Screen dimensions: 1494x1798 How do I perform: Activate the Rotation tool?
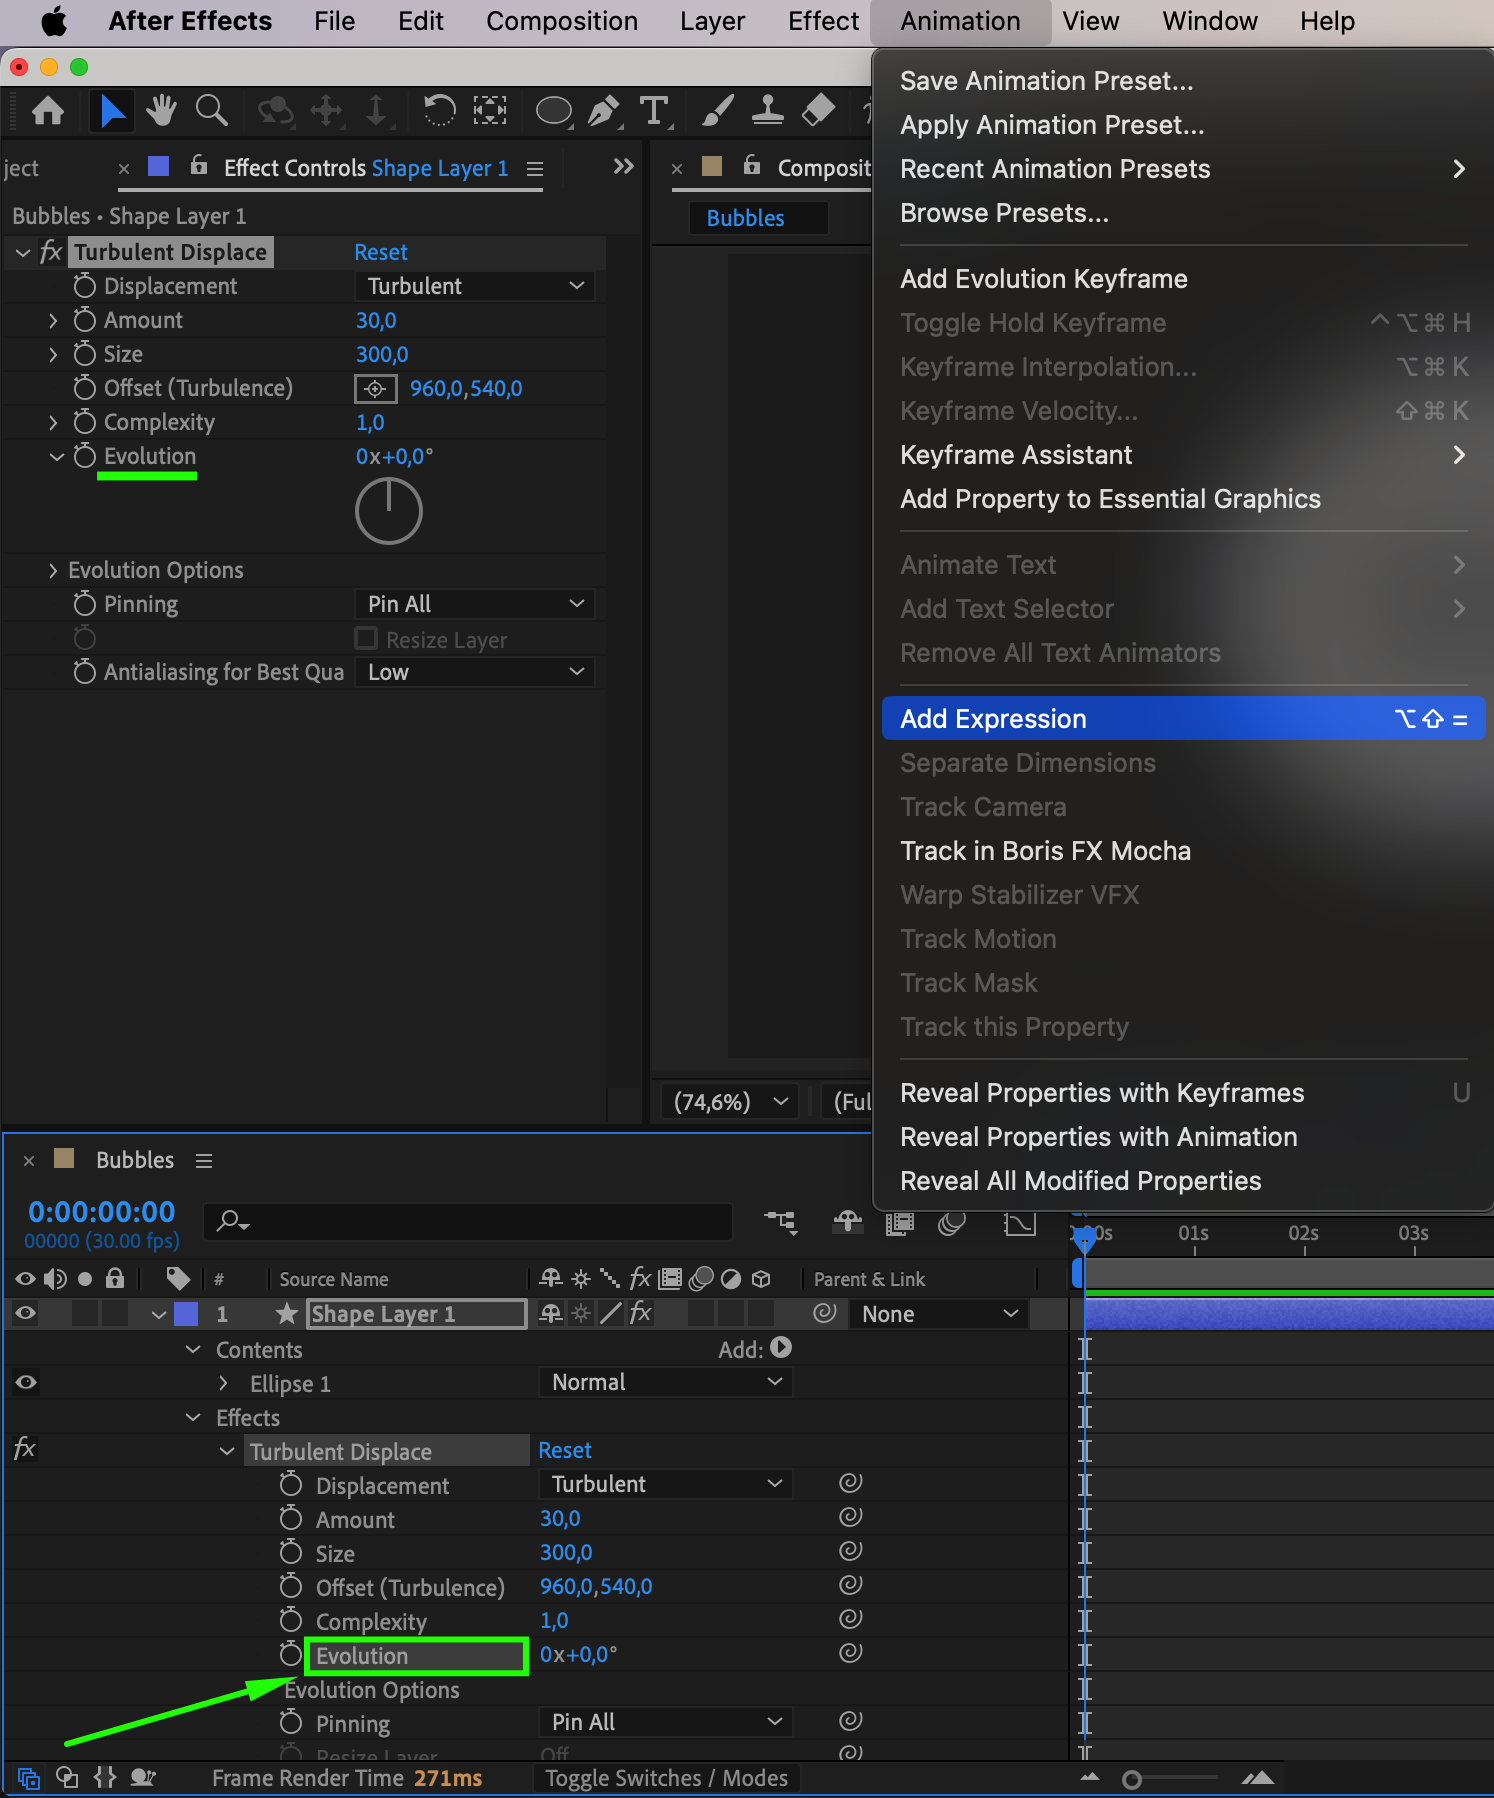[x=438, y=111]
